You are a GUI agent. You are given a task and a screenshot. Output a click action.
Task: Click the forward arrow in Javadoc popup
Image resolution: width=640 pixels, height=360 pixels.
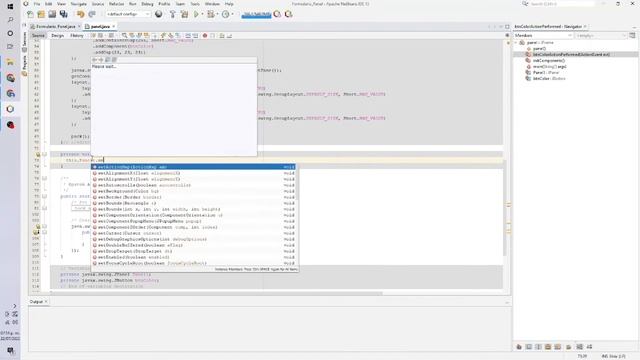click(x=101, y=60)
